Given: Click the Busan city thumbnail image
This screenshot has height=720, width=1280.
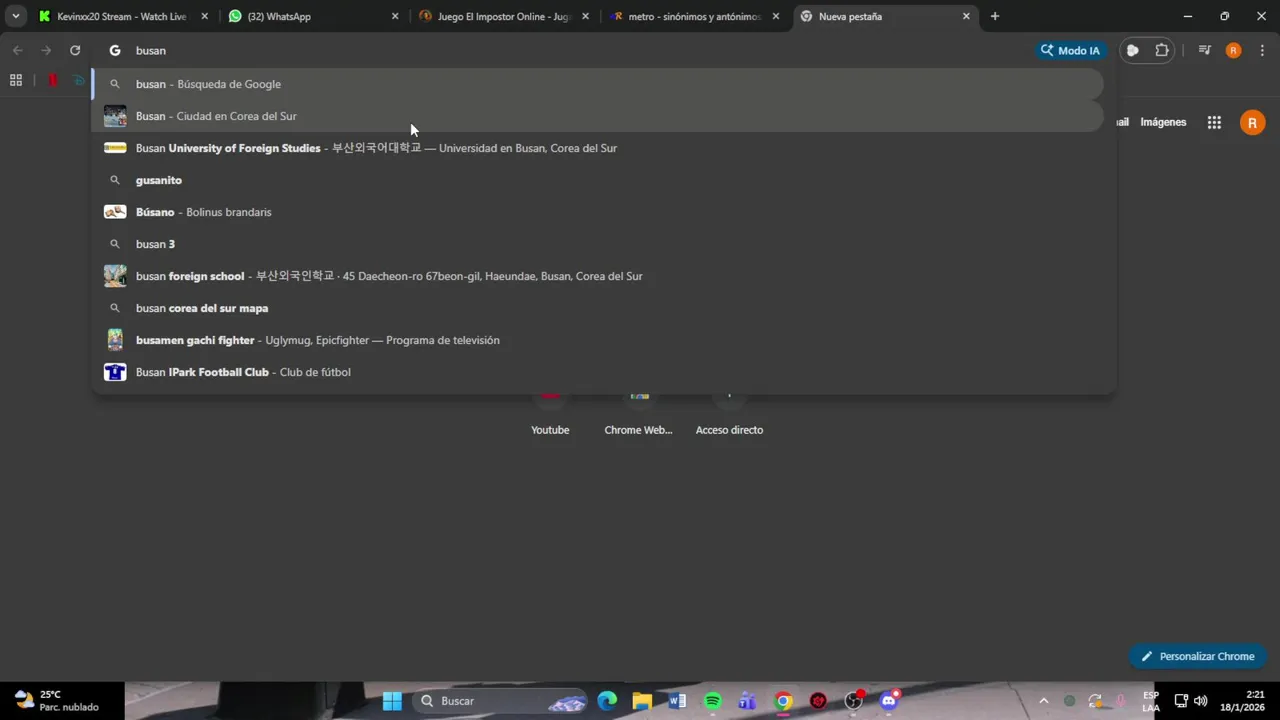Looking at the screenshot, I should (x=115, y=116).
